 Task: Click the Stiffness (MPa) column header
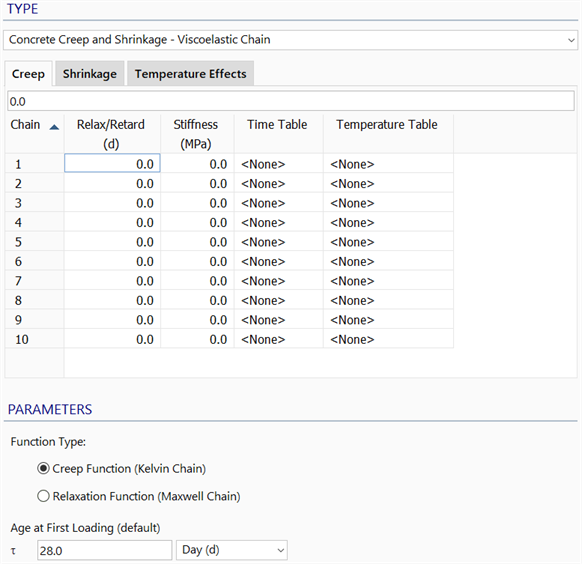tap(197, 134)
